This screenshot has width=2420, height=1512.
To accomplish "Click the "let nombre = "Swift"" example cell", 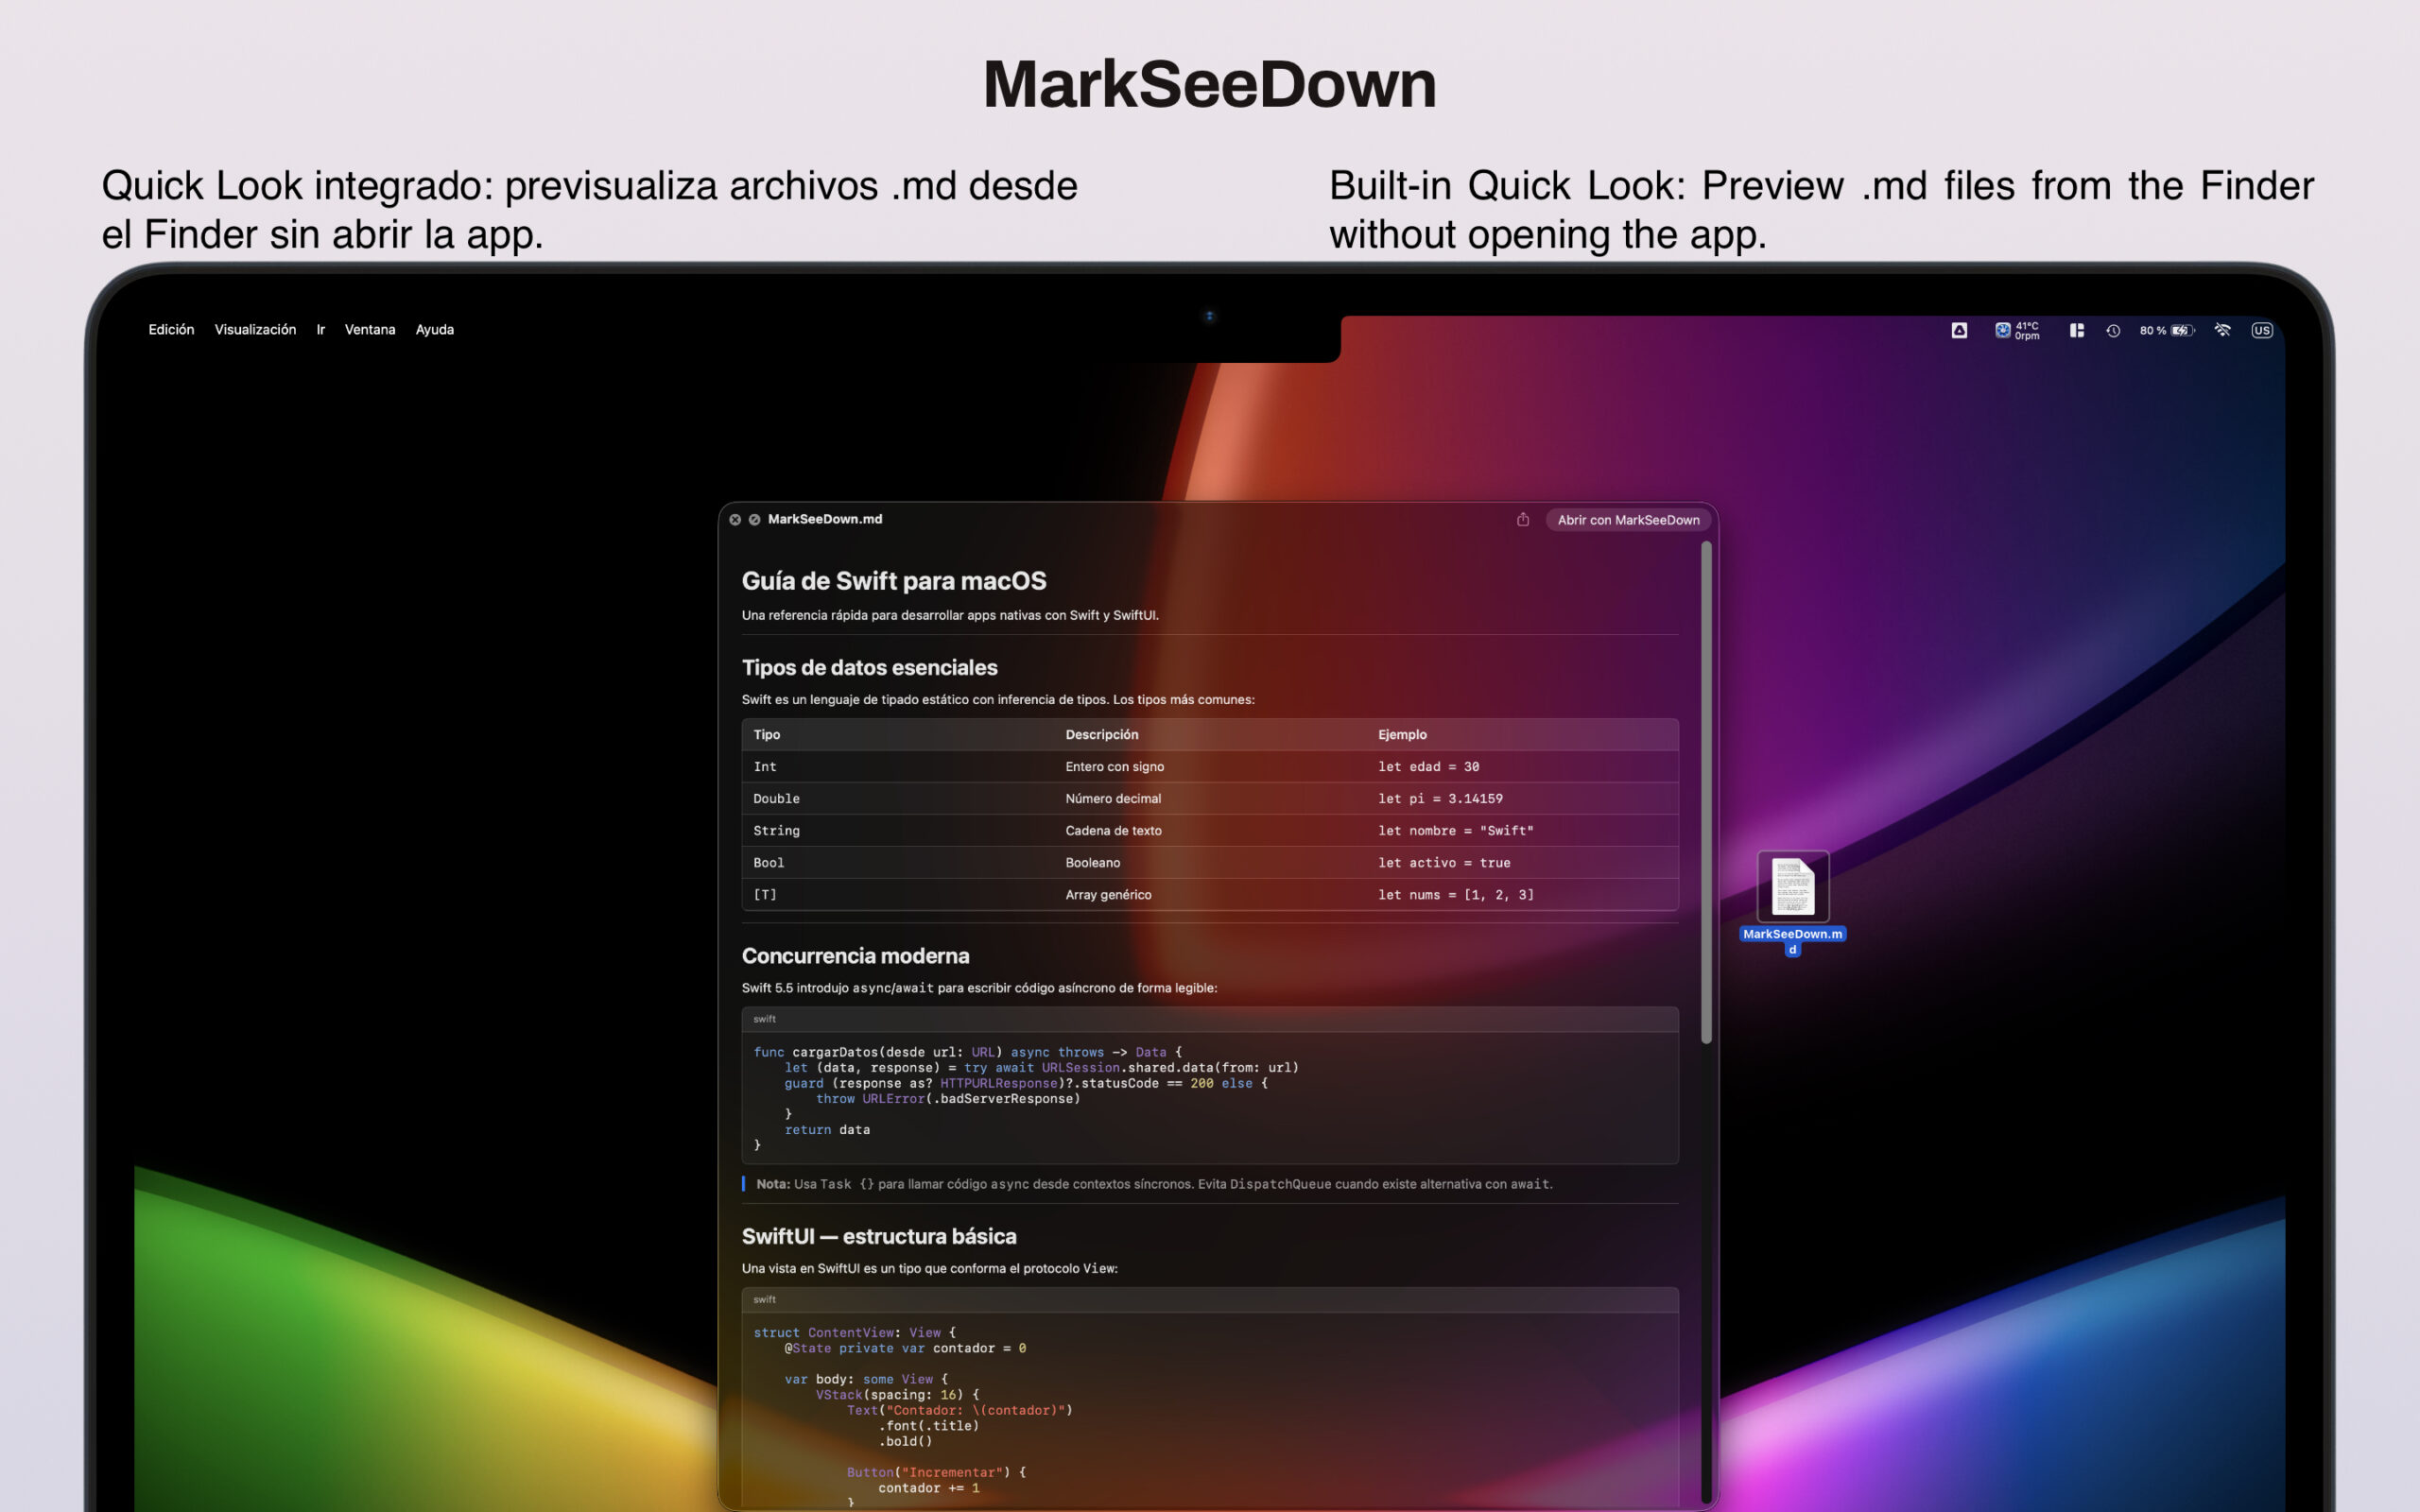I will pos(1455,830).
